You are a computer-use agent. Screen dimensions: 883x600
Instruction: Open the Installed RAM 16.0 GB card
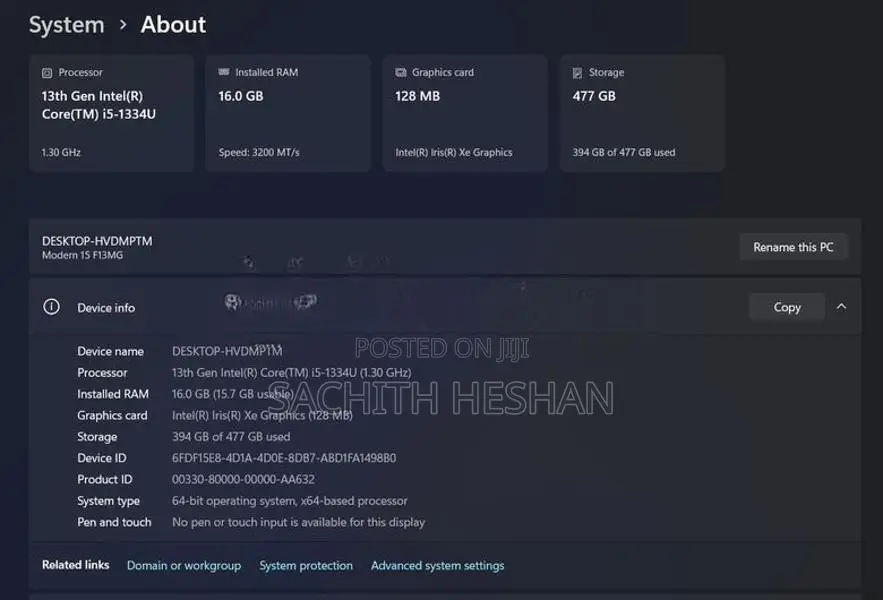(288, 113)
